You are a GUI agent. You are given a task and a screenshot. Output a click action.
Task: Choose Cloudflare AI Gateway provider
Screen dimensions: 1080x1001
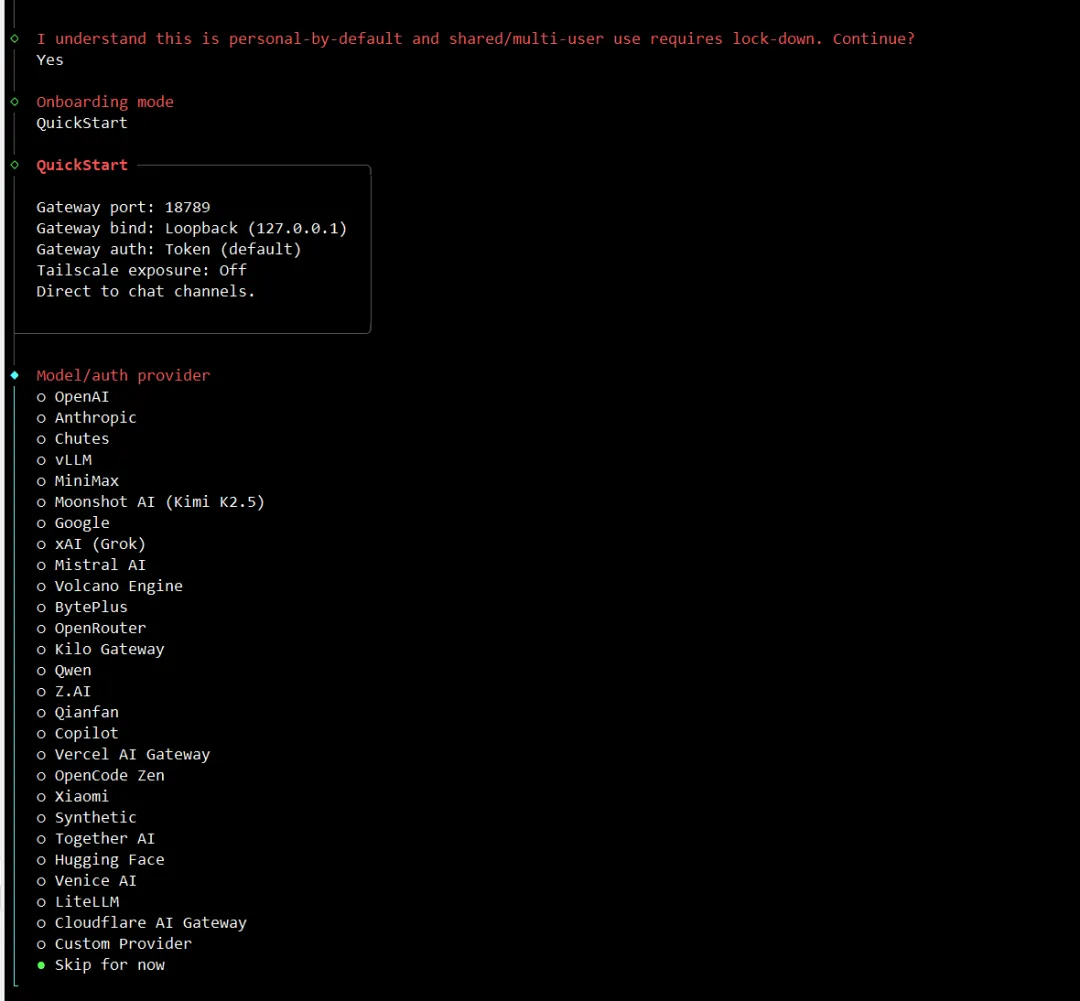pyautogui.click(x=142, y=922)
